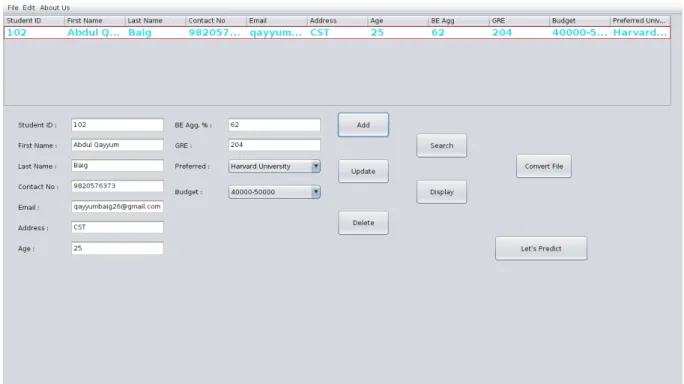
Task: Select the '204' GRE table cell
Action: (x=519, y=33)
